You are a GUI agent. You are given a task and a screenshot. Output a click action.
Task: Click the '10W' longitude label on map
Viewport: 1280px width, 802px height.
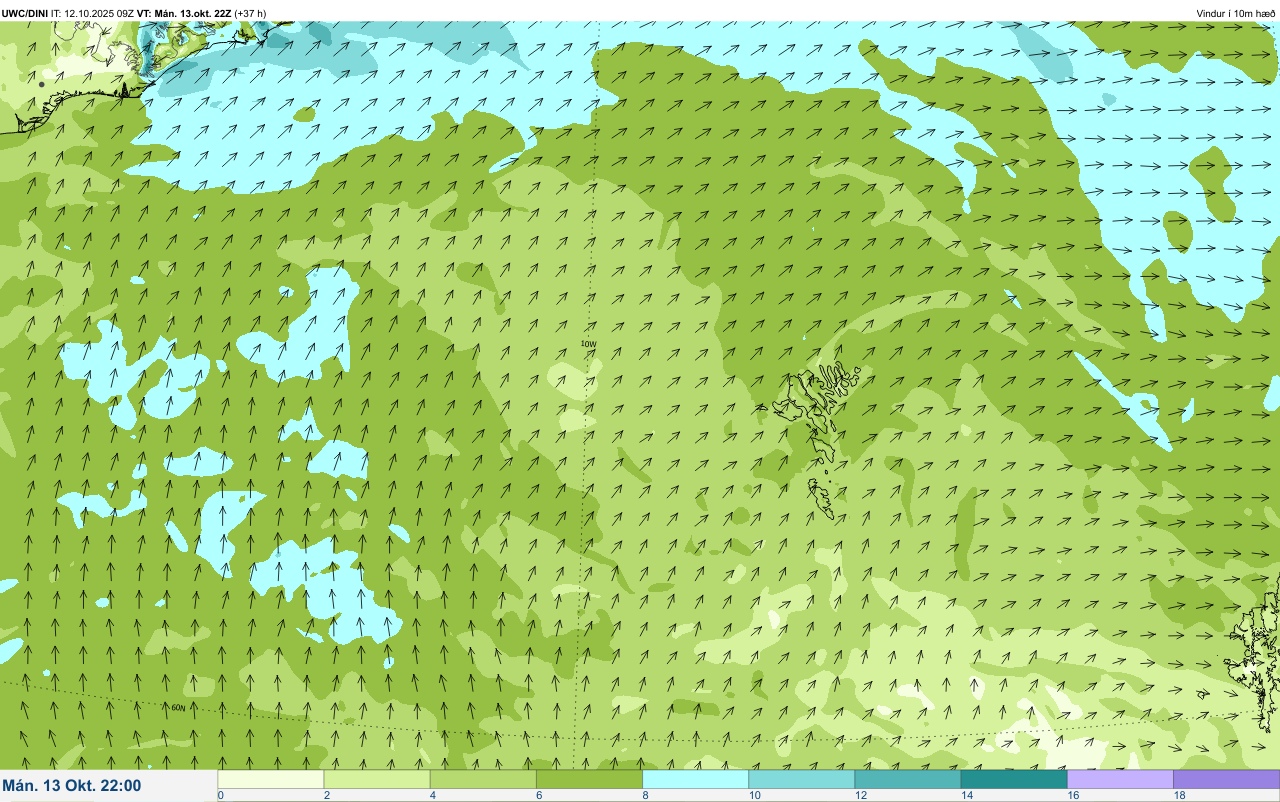click(x=588, y=344)
